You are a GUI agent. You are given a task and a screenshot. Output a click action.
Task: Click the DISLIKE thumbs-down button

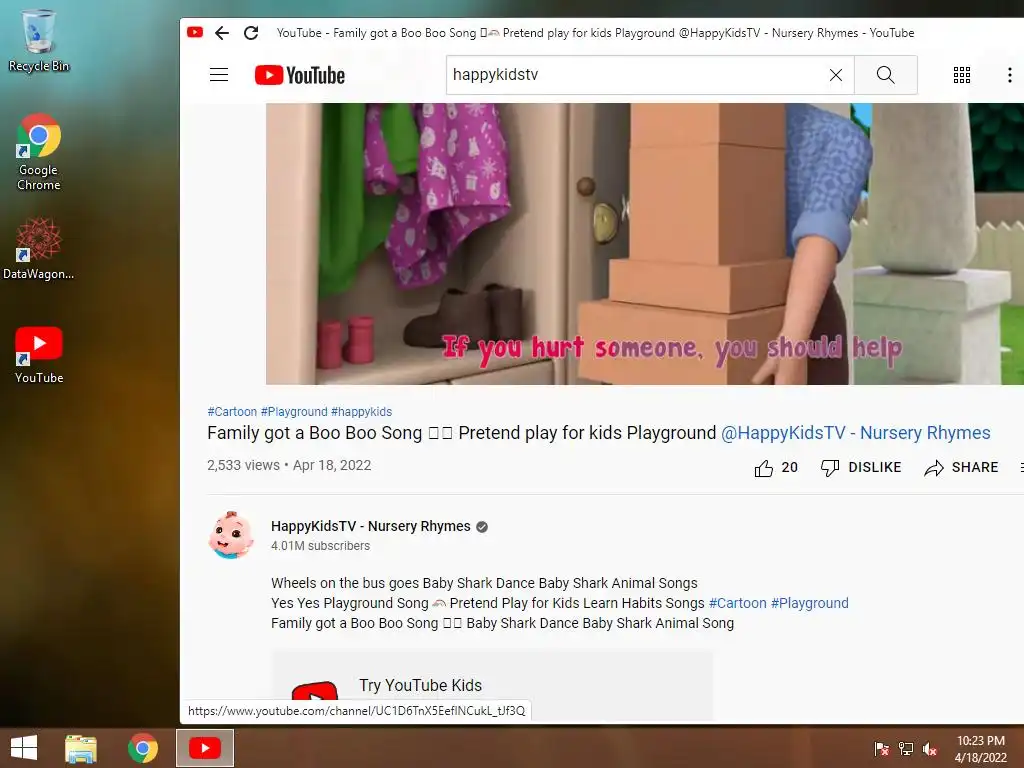pos(861,468)
